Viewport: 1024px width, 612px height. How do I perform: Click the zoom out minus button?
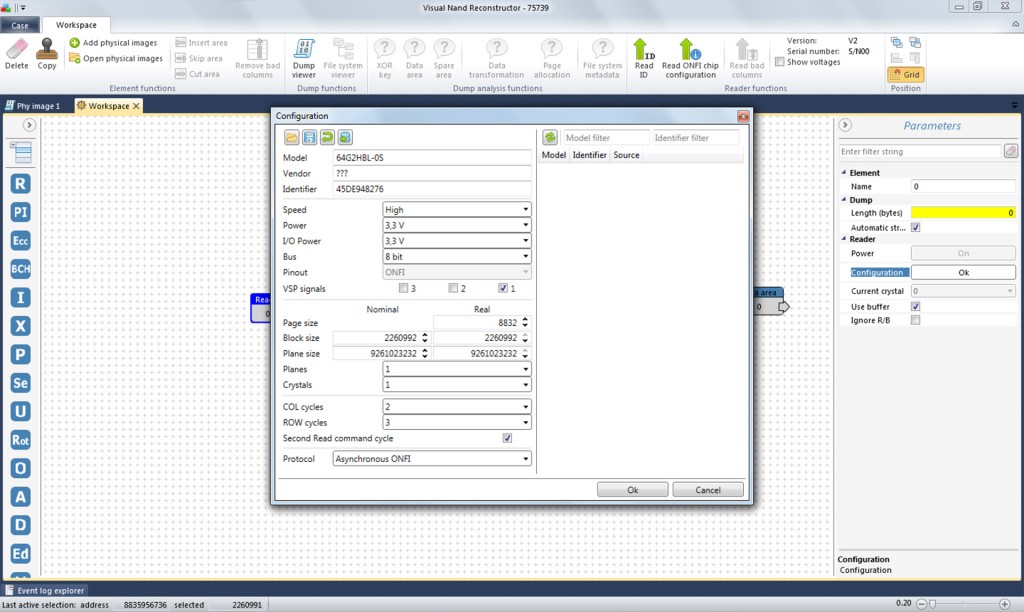pyautogui.click(x=921, y=604)
